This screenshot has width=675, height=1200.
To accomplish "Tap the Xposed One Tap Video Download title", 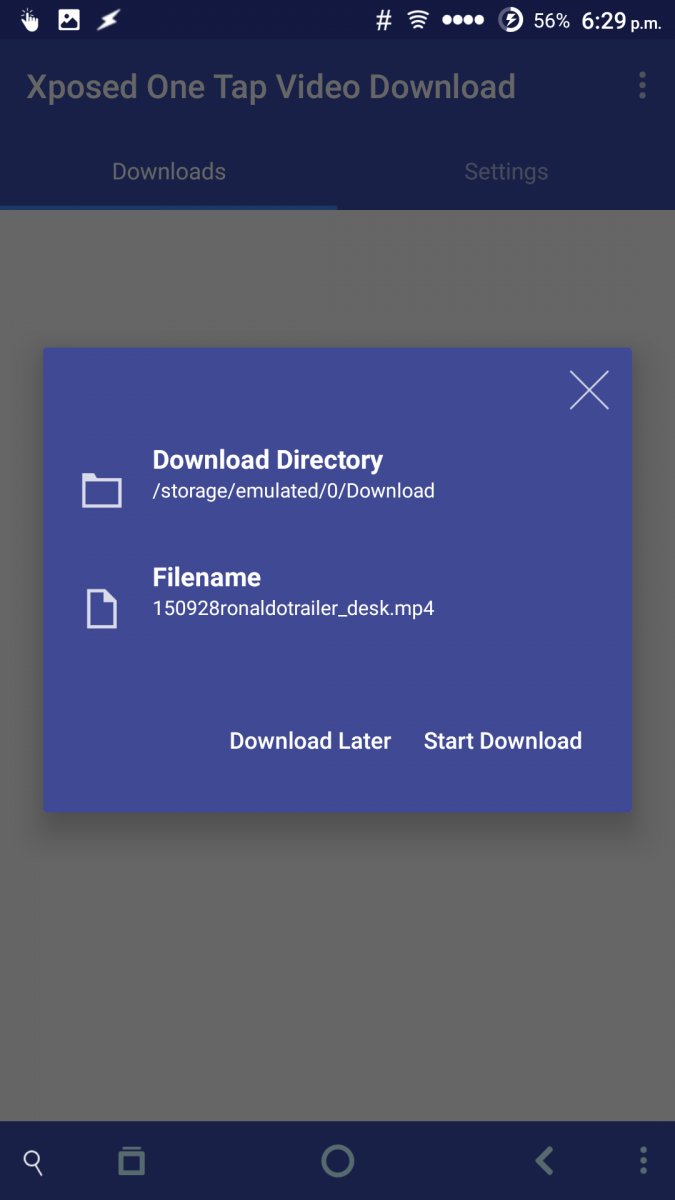I will tap(271, 87).
